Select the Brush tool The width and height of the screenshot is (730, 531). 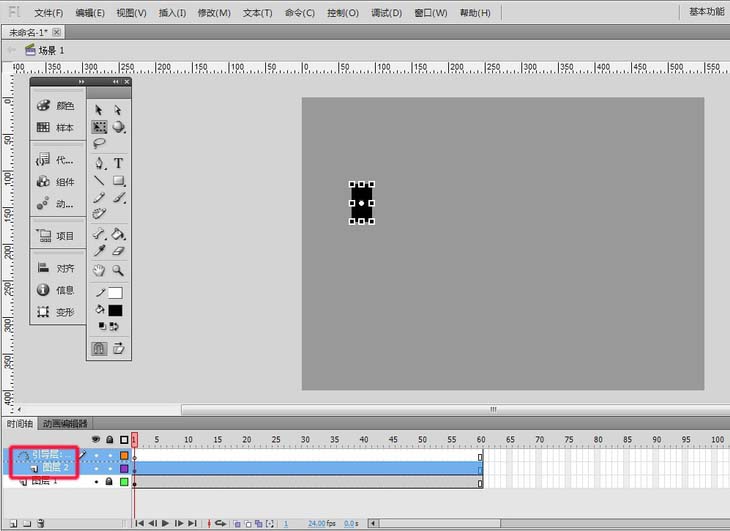click(119, 197)
